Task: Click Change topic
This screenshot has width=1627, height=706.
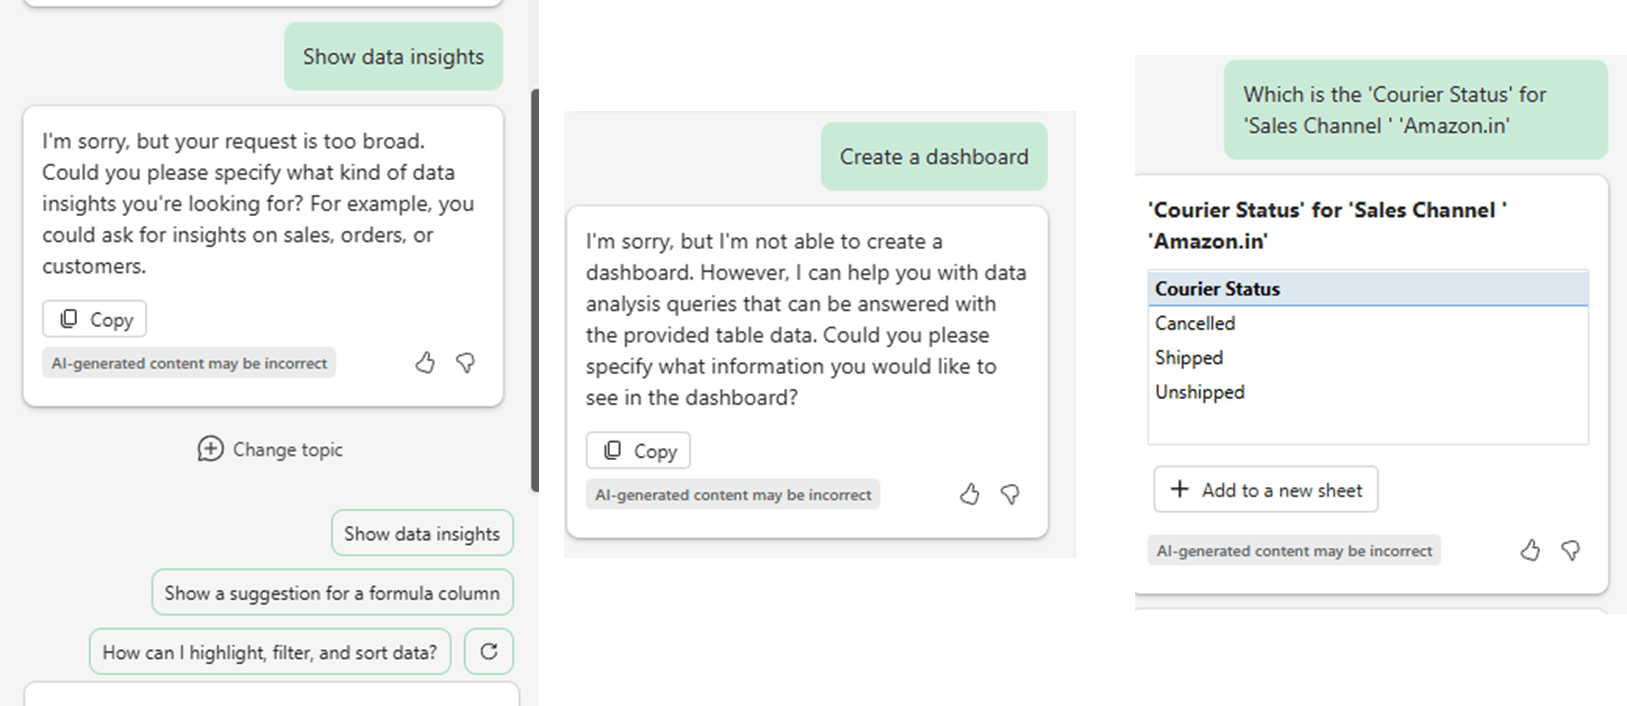Action: (271, 449)
